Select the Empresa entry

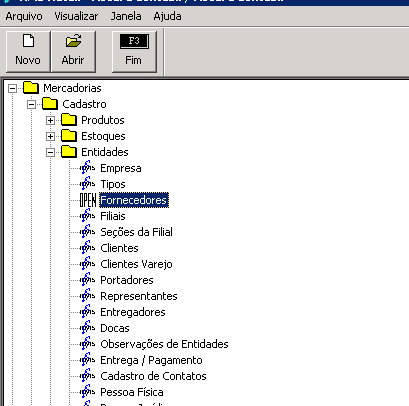point(121,168)
